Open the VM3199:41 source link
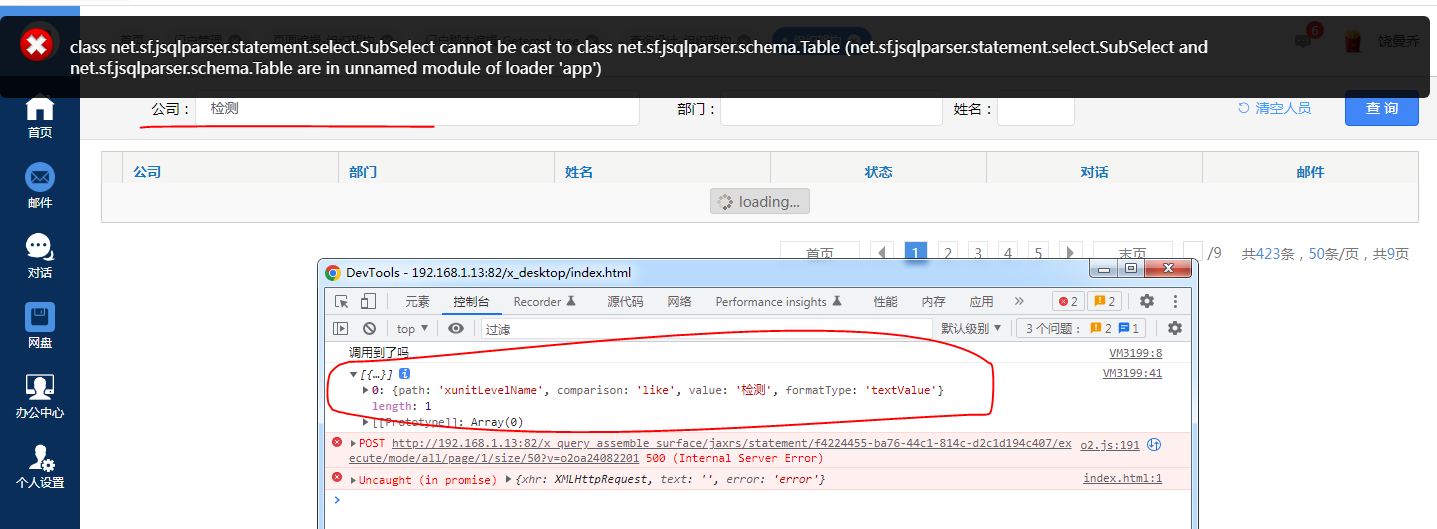 1132,373
